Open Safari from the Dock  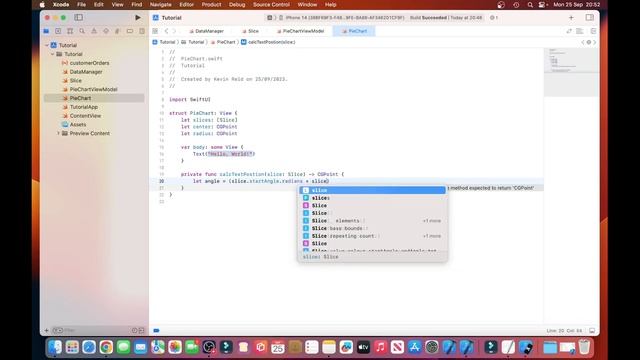pos(89,347)
